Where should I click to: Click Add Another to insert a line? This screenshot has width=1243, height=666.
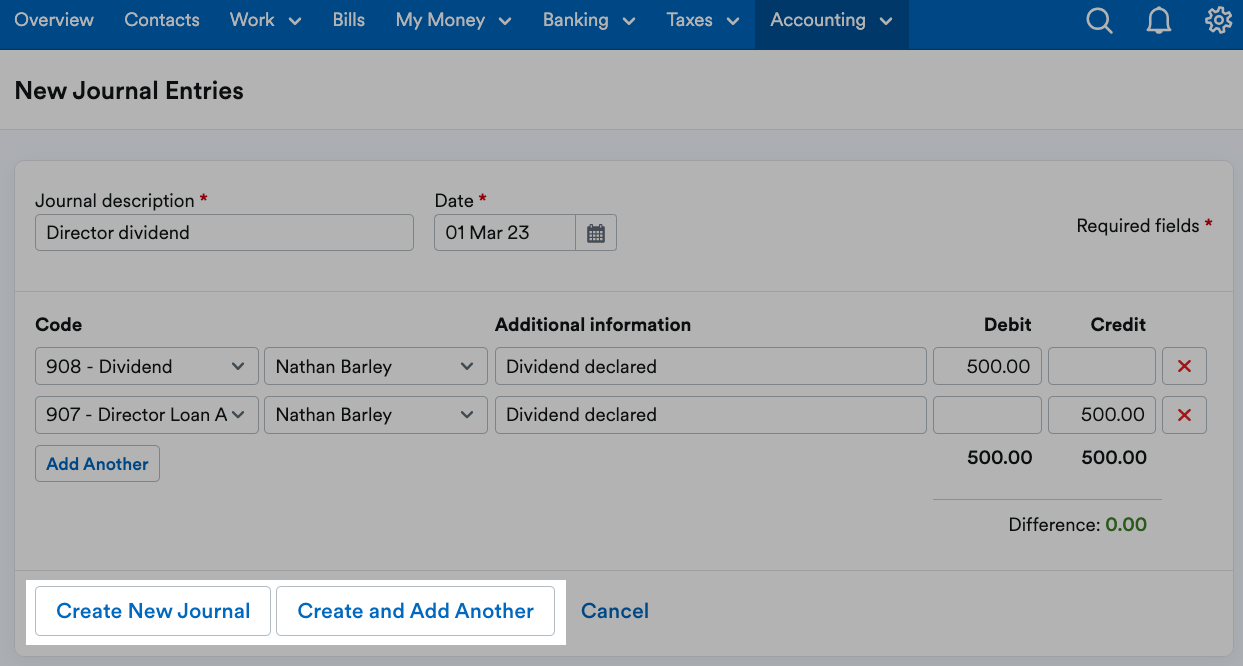coord(97,463)
